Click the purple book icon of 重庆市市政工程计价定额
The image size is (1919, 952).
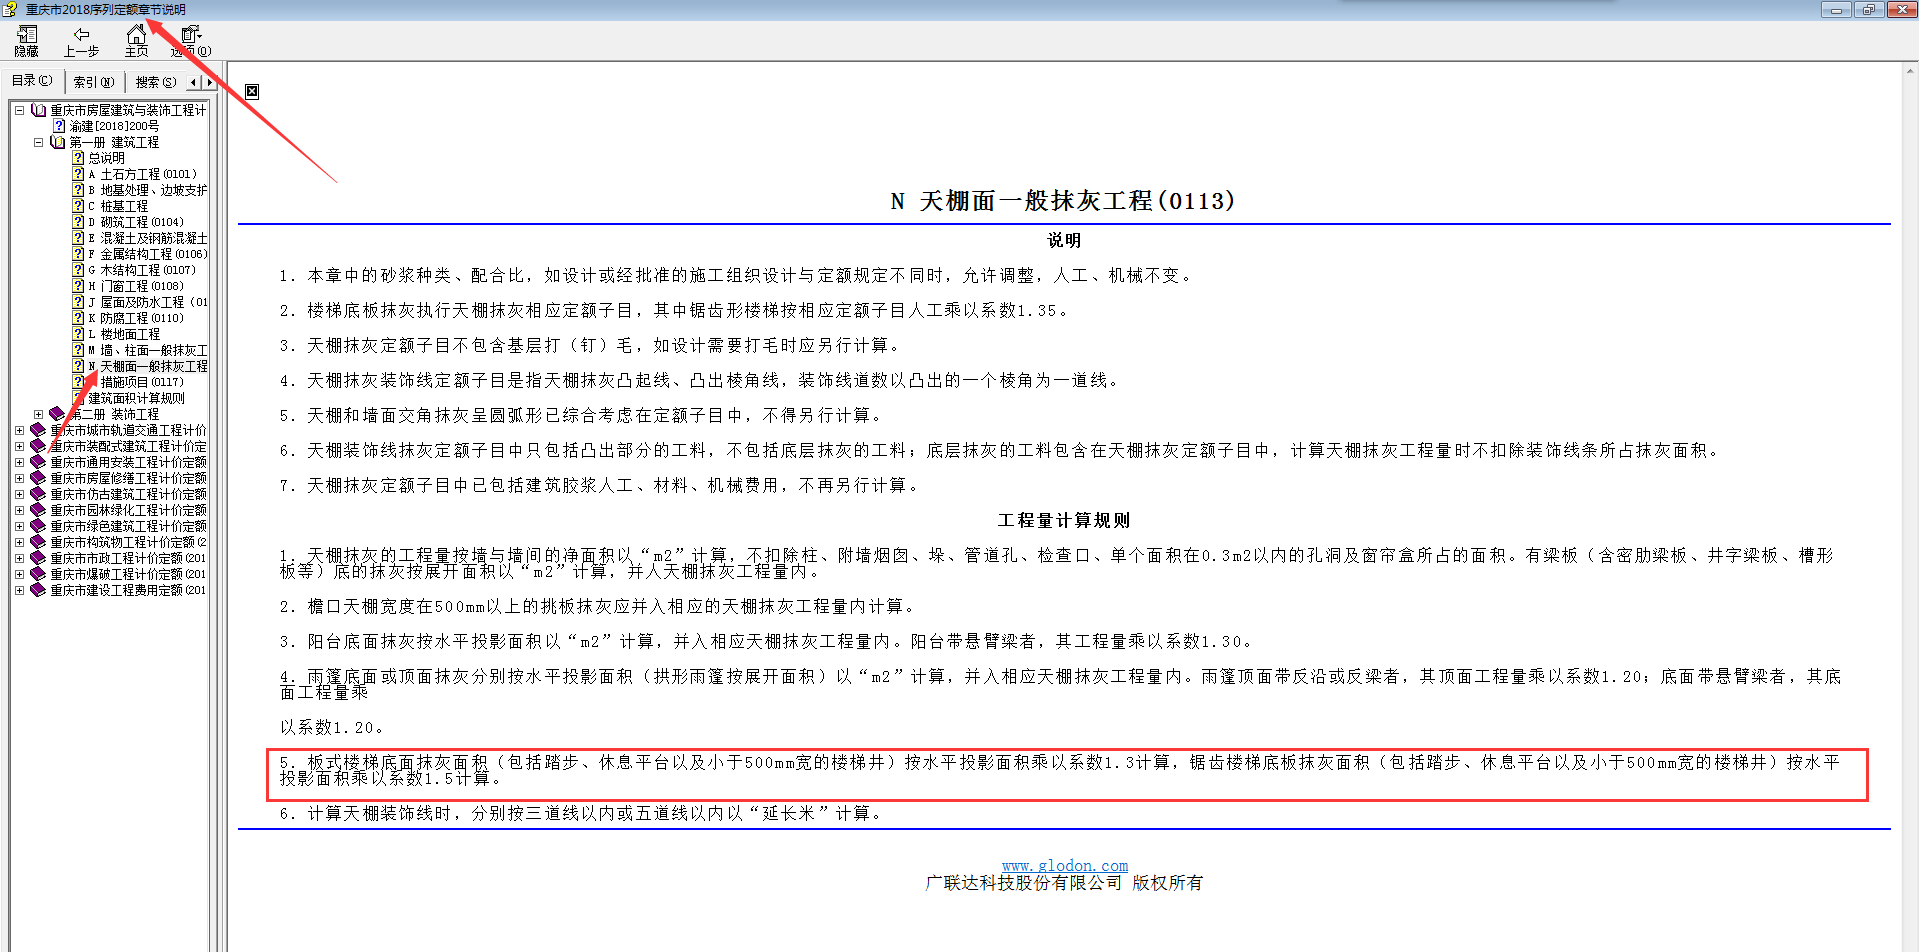click(x=39, y=558)
